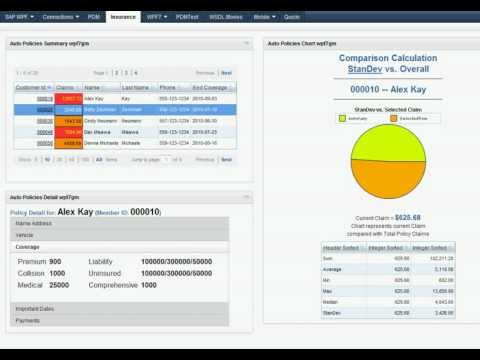Open the SAP WPF dropdown menu

19,17
